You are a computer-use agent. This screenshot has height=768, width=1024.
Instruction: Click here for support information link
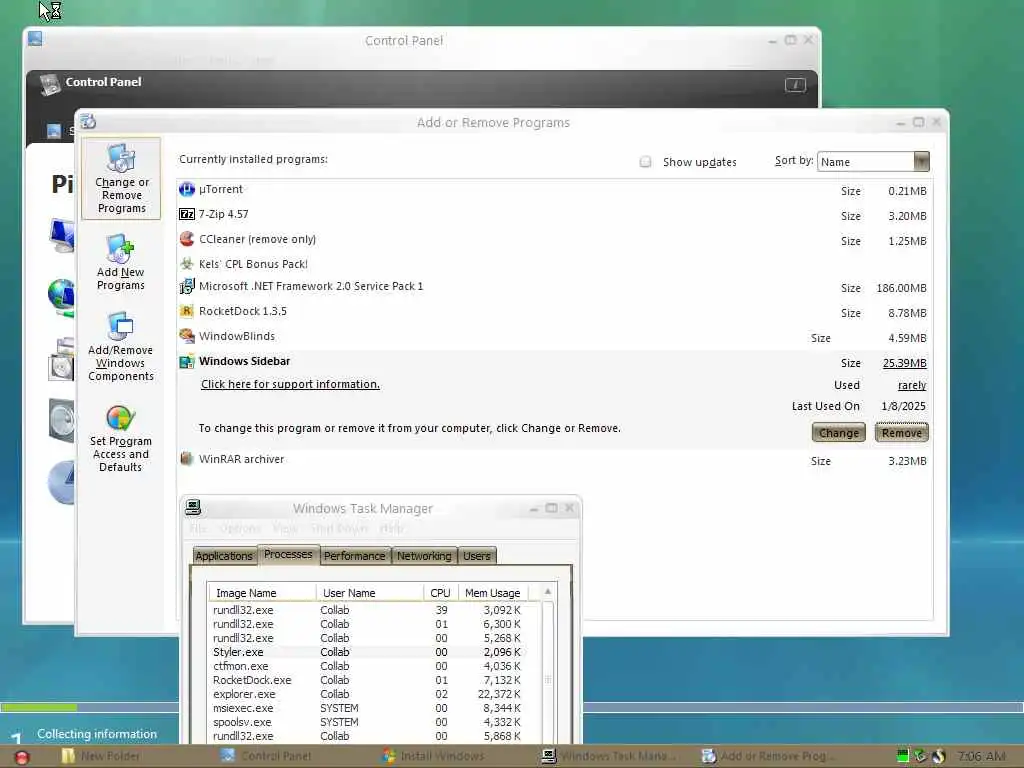tap(290, 384)
